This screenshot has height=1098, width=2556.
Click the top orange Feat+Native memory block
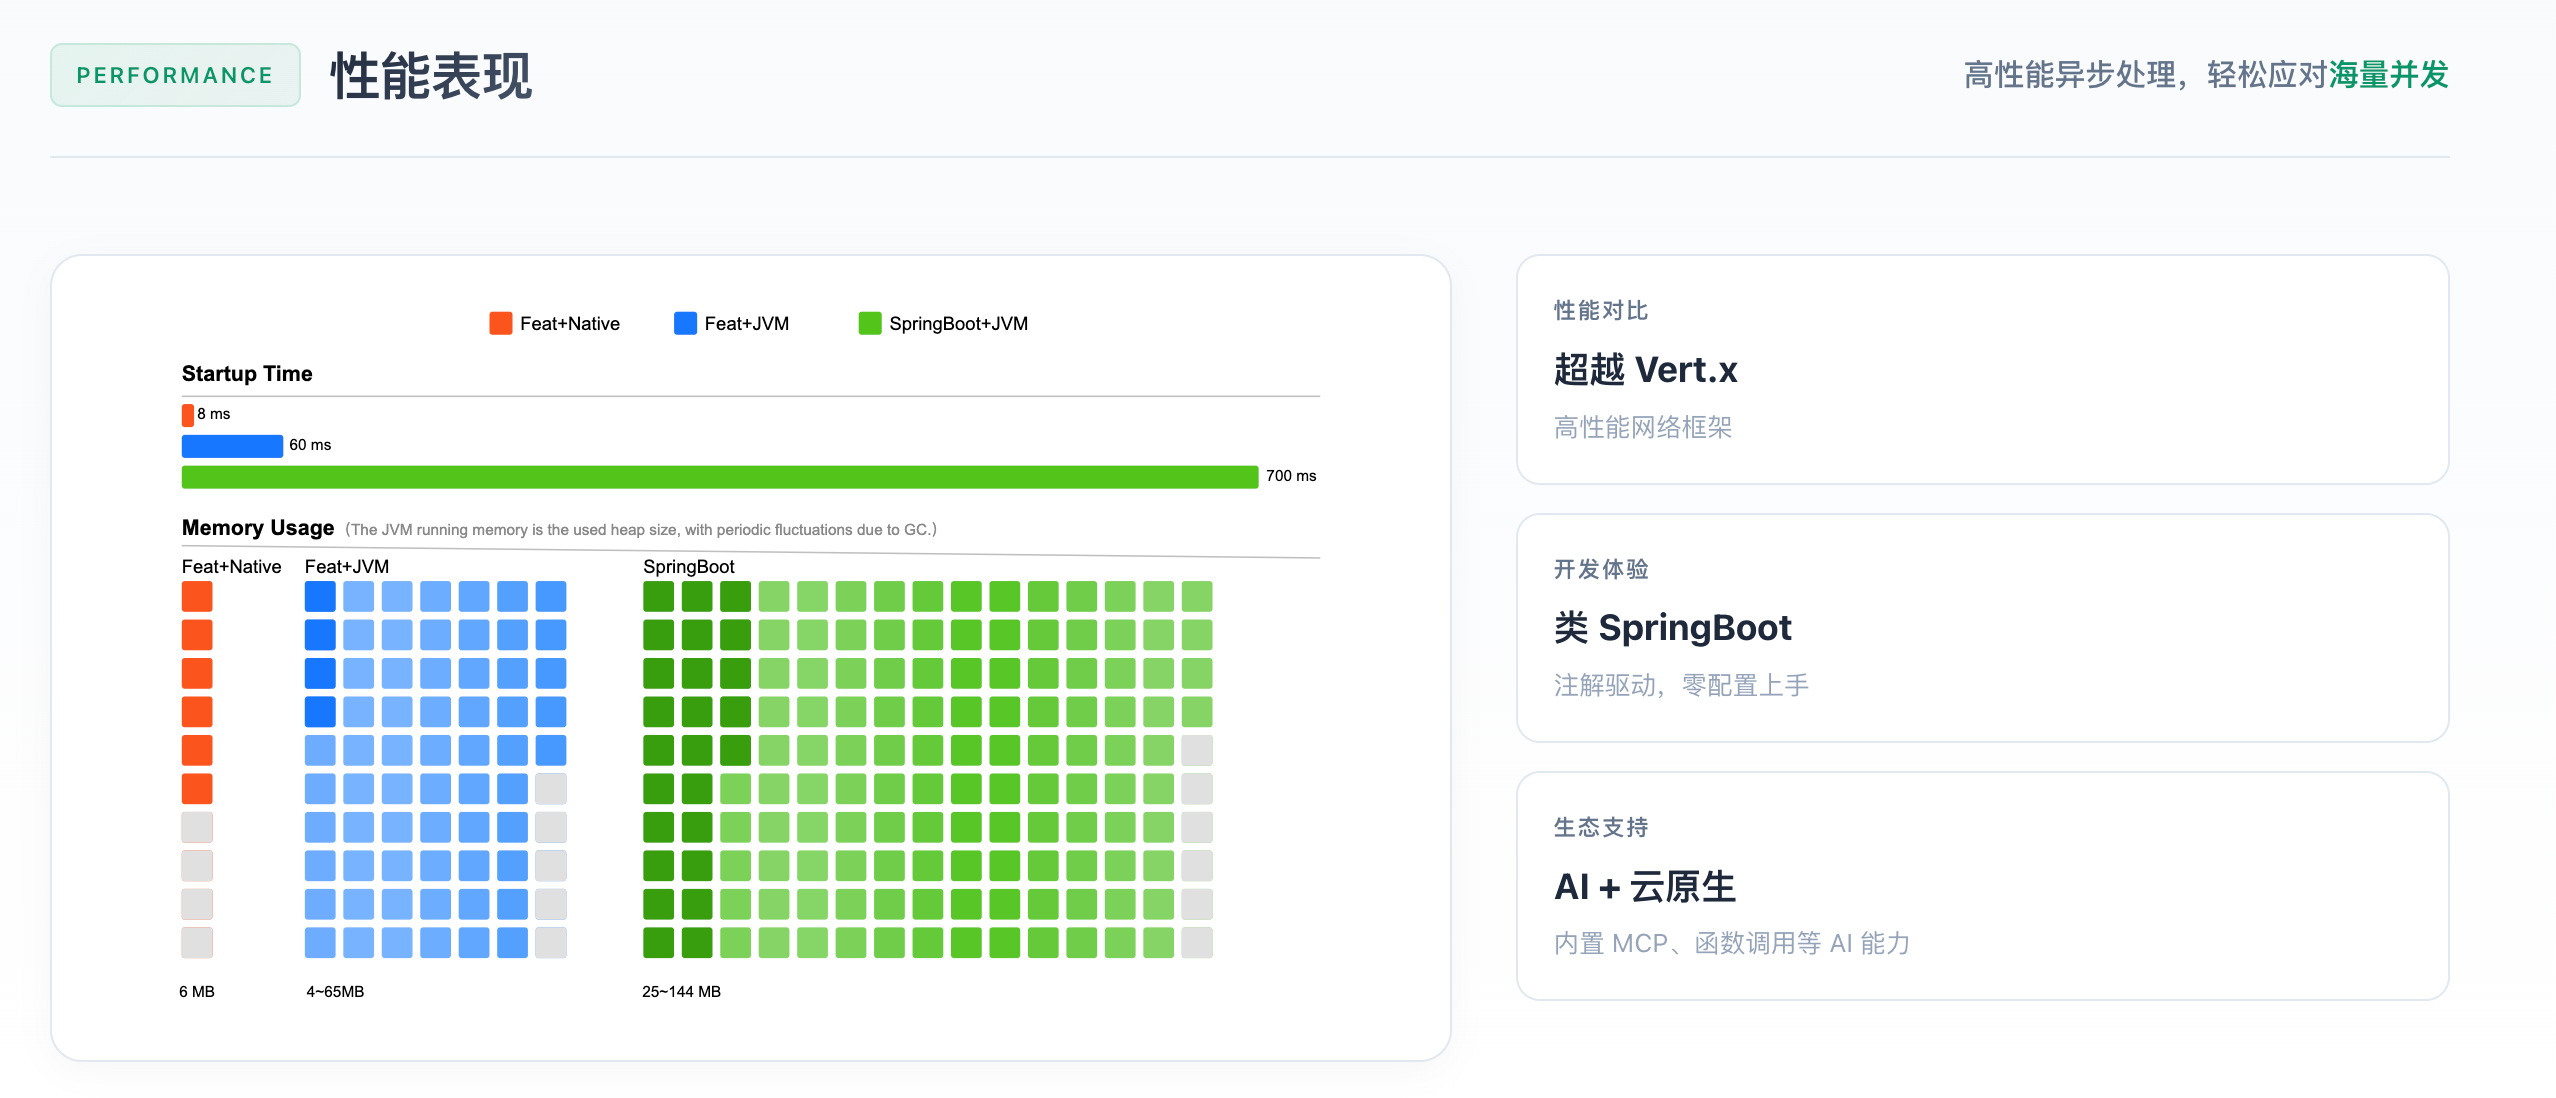tap(197, 597)
